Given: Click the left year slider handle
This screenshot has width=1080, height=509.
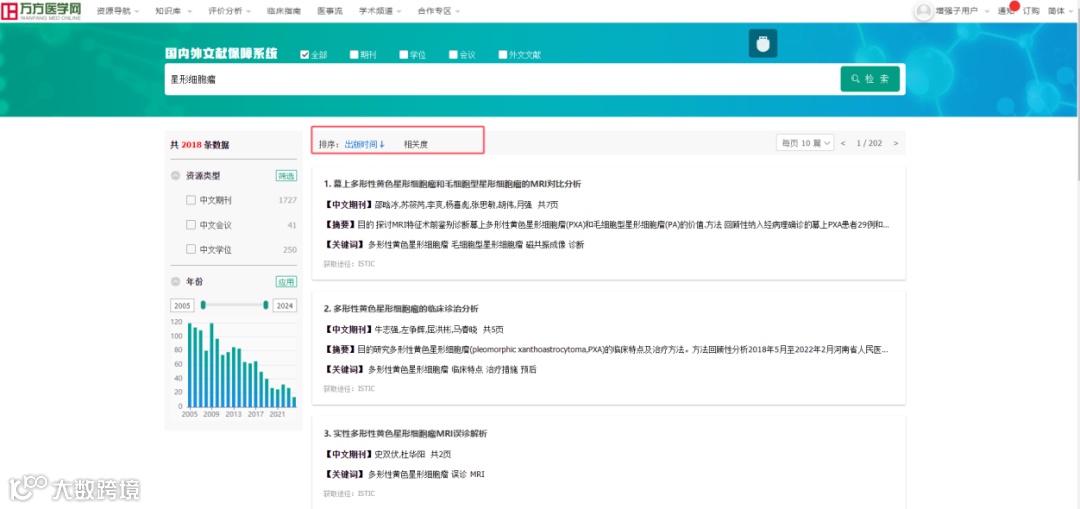Looking at the screenshot, I should click(203, 305).
